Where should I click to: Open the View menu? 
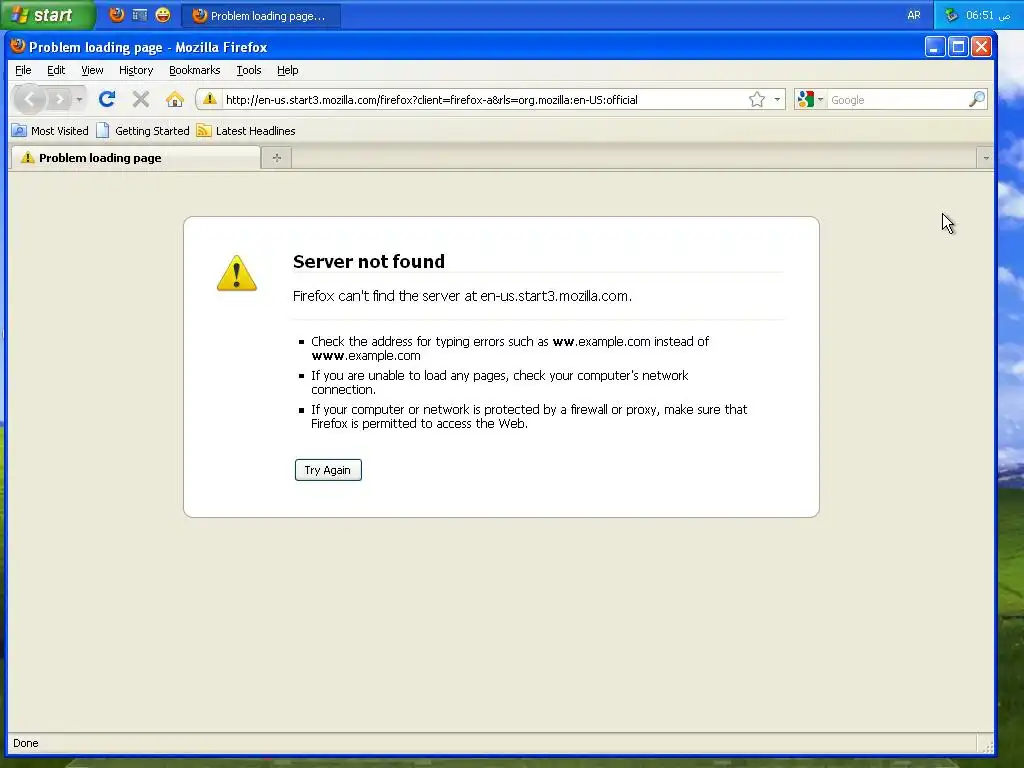[92, 70]
